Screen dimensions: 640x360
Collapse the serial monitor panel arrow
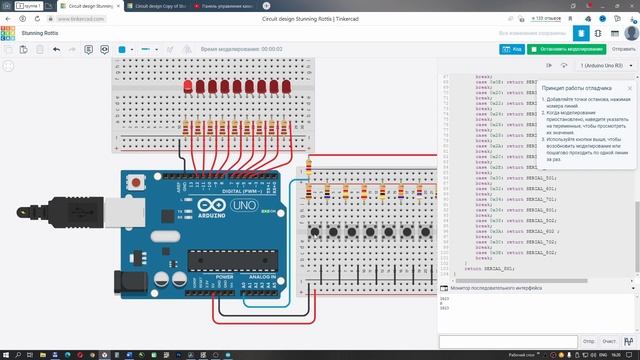coord(633,288)
